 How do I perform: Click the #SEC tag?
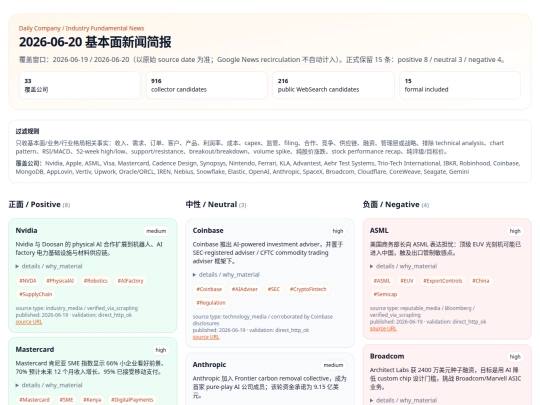(x=274, y=289)
